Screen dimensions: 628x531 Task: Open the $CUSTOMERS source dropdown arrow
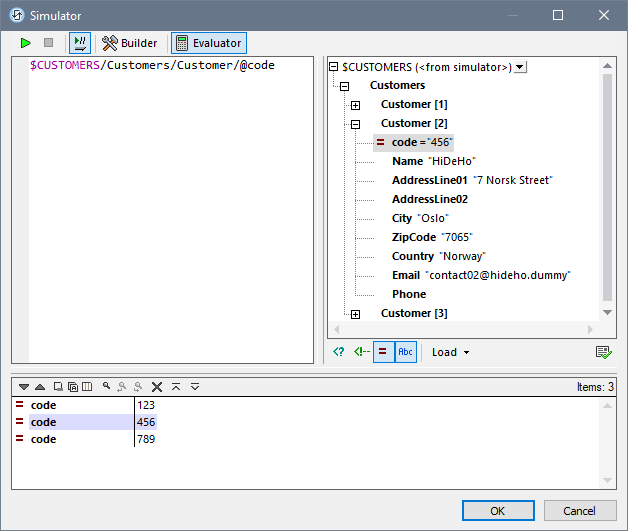520,67
